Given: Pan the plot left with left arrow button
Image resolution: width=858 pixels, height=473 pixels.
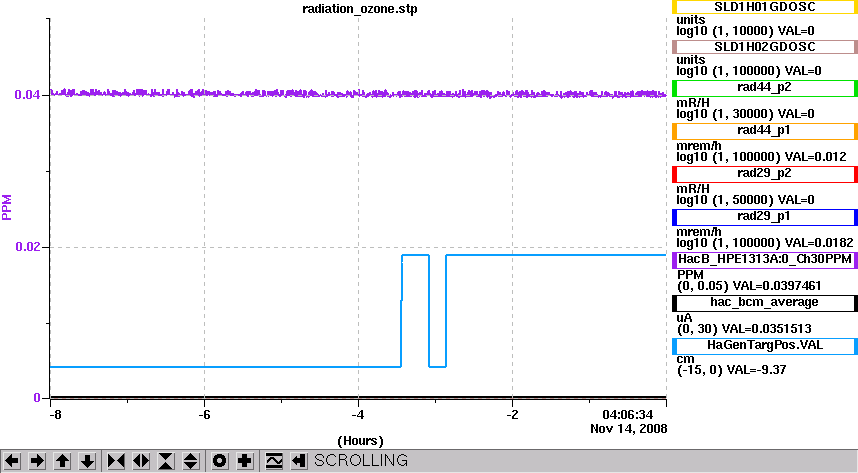Looking at the screenshot, I should click(x=12, y=461).
